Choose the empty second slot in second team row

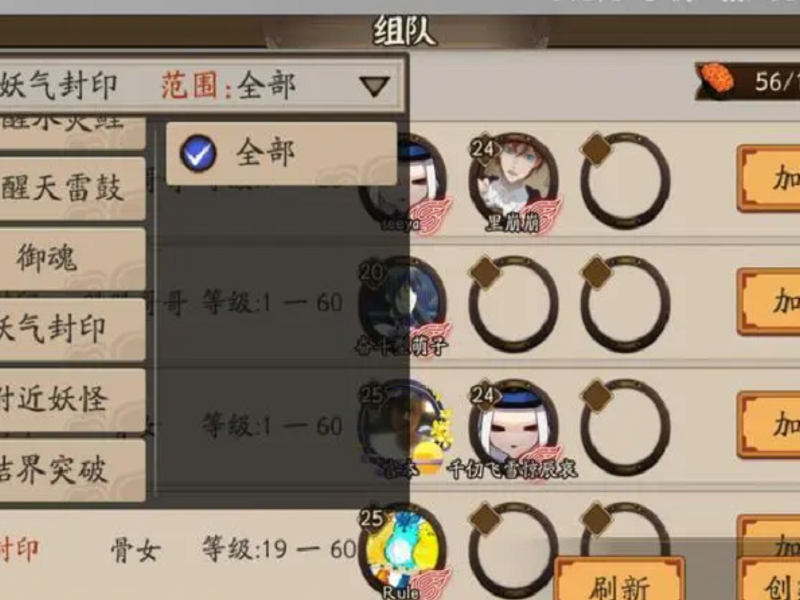(x=513, y=304)
